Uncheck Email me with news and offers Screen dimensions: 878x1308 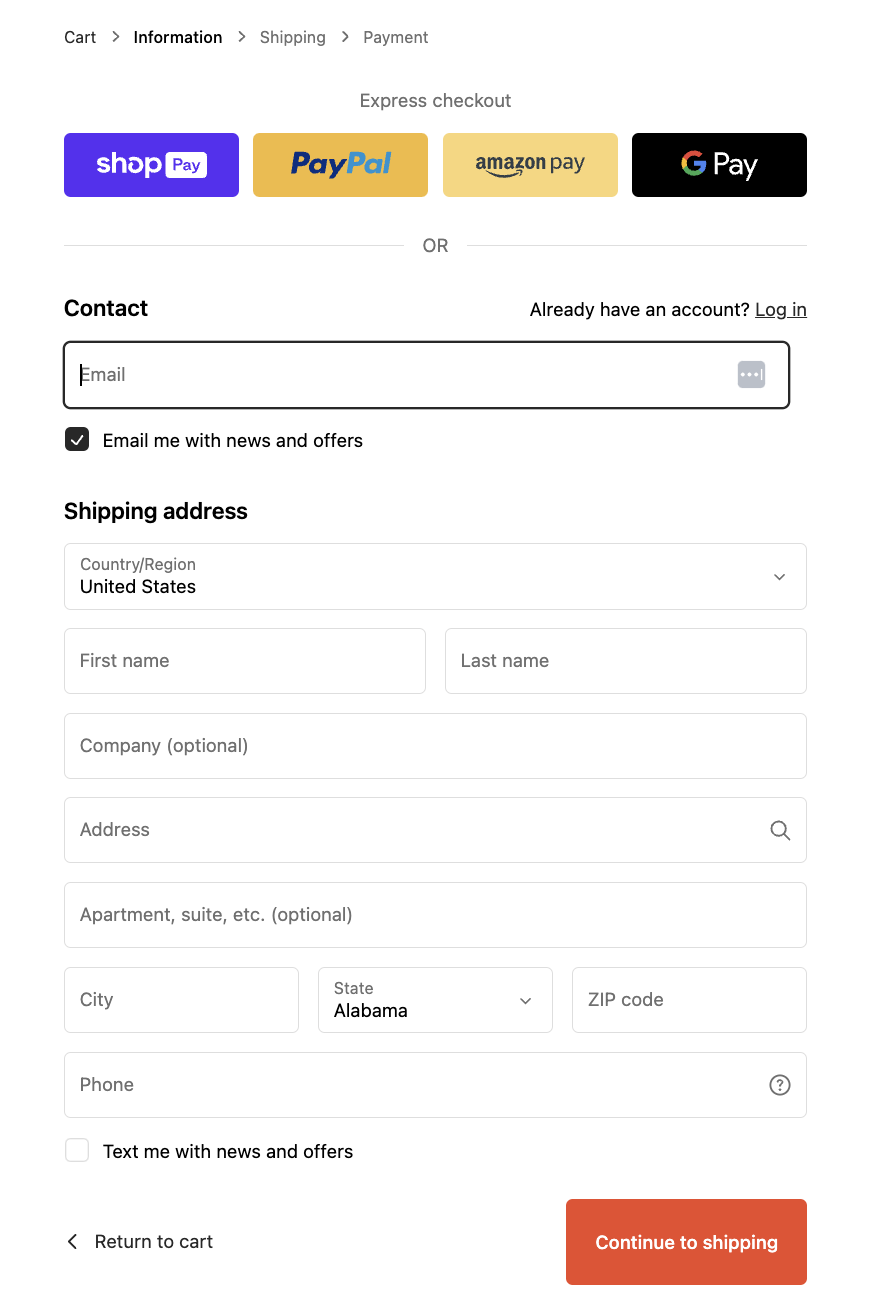pos(77,440)
